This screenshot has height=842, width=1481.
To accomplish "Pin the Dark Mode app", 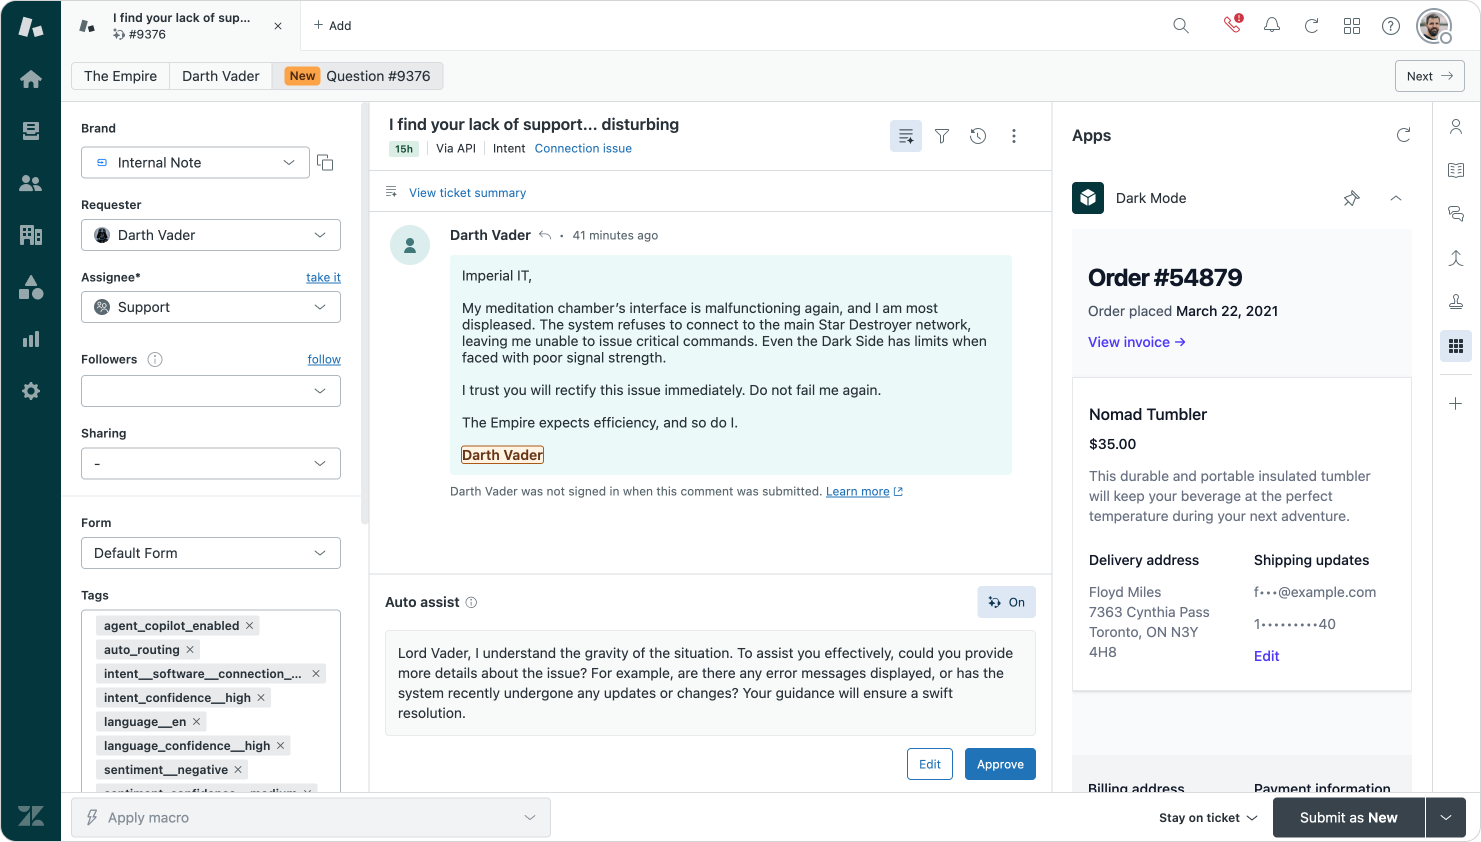I will [1352, 198].
